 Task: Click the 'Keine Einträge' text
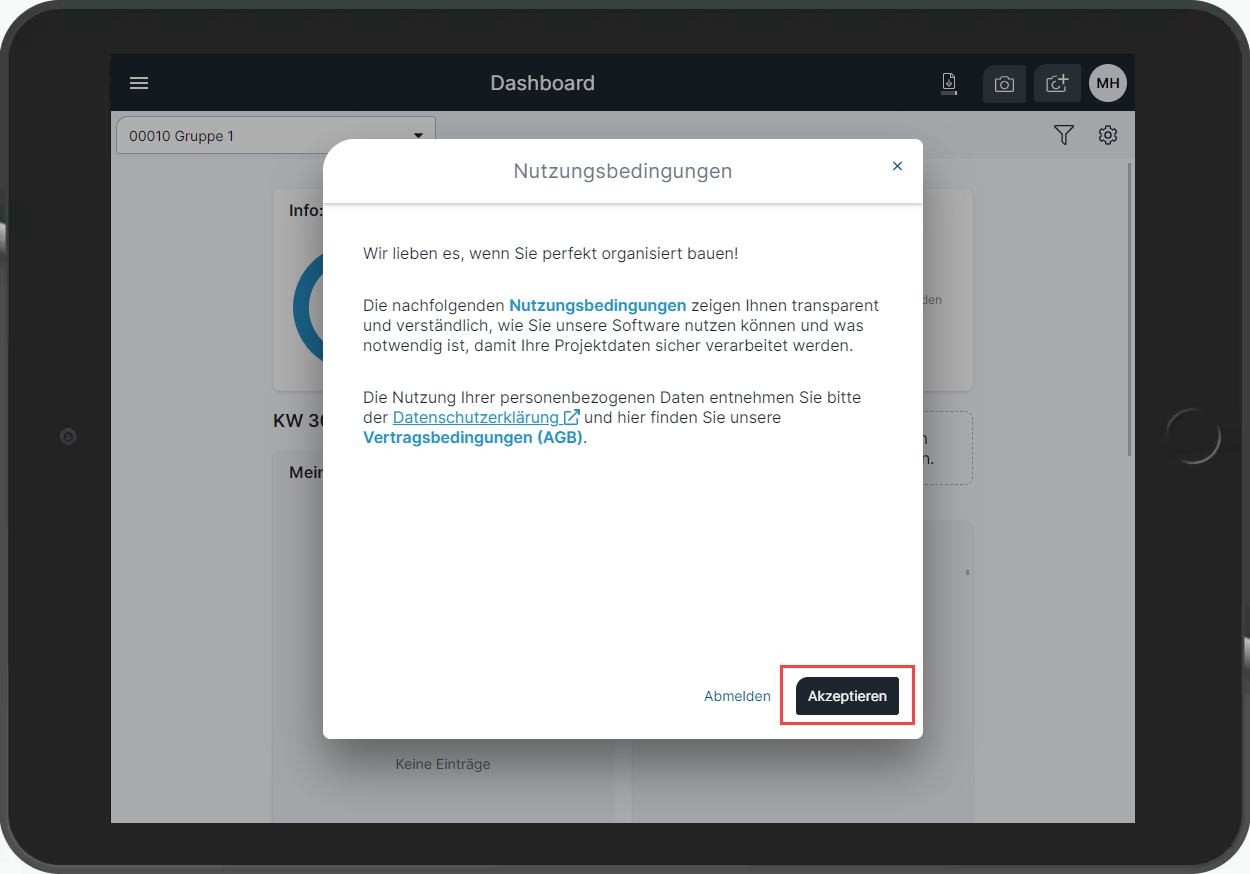[443, 764]
